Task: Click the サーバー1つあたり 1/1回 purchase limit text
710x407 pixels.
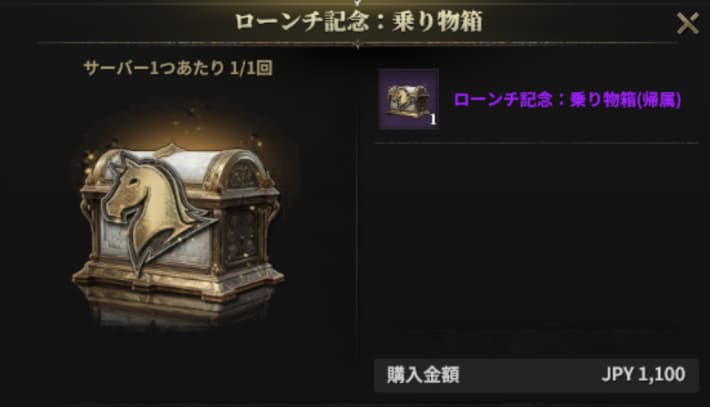Action: pyautogui.click(x=178, y=68)
